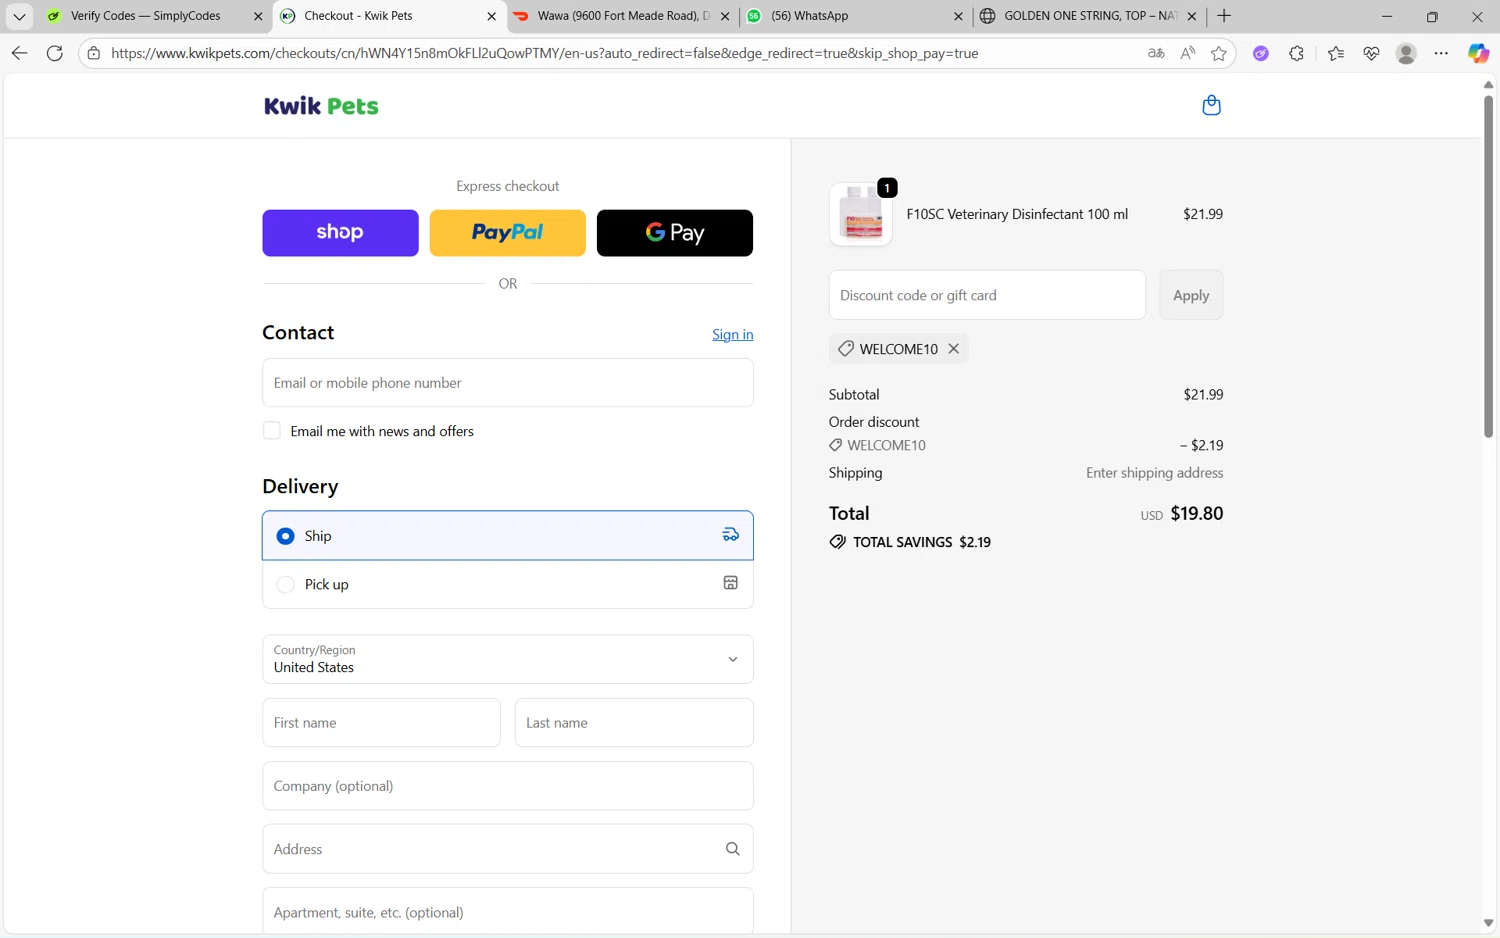Click the Apartment, suite field
Screen dimensions: 1500x938
507,911
